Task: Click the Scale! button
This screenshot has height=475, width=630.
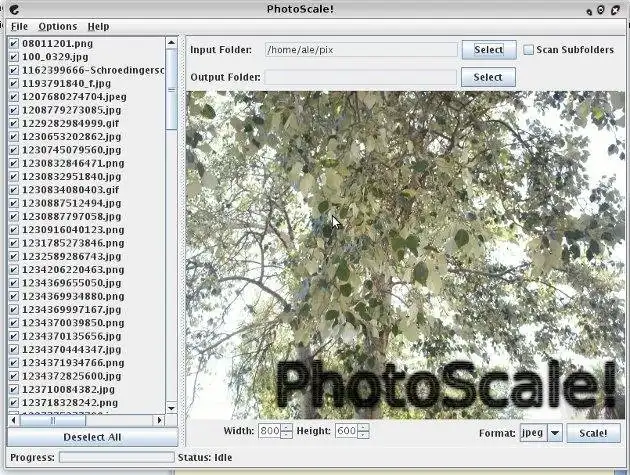Action: [x=593, y=433]
